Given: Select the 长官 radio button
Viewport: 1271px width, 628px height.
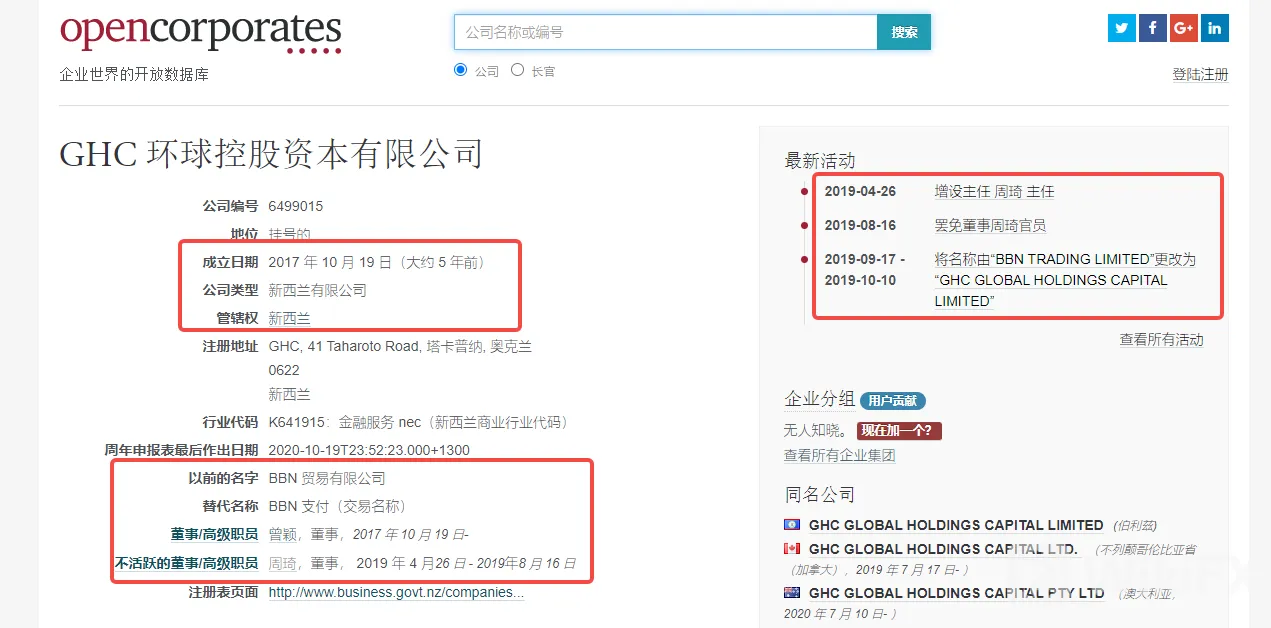Looking at the screenshot, I should [x=517, y=70].
